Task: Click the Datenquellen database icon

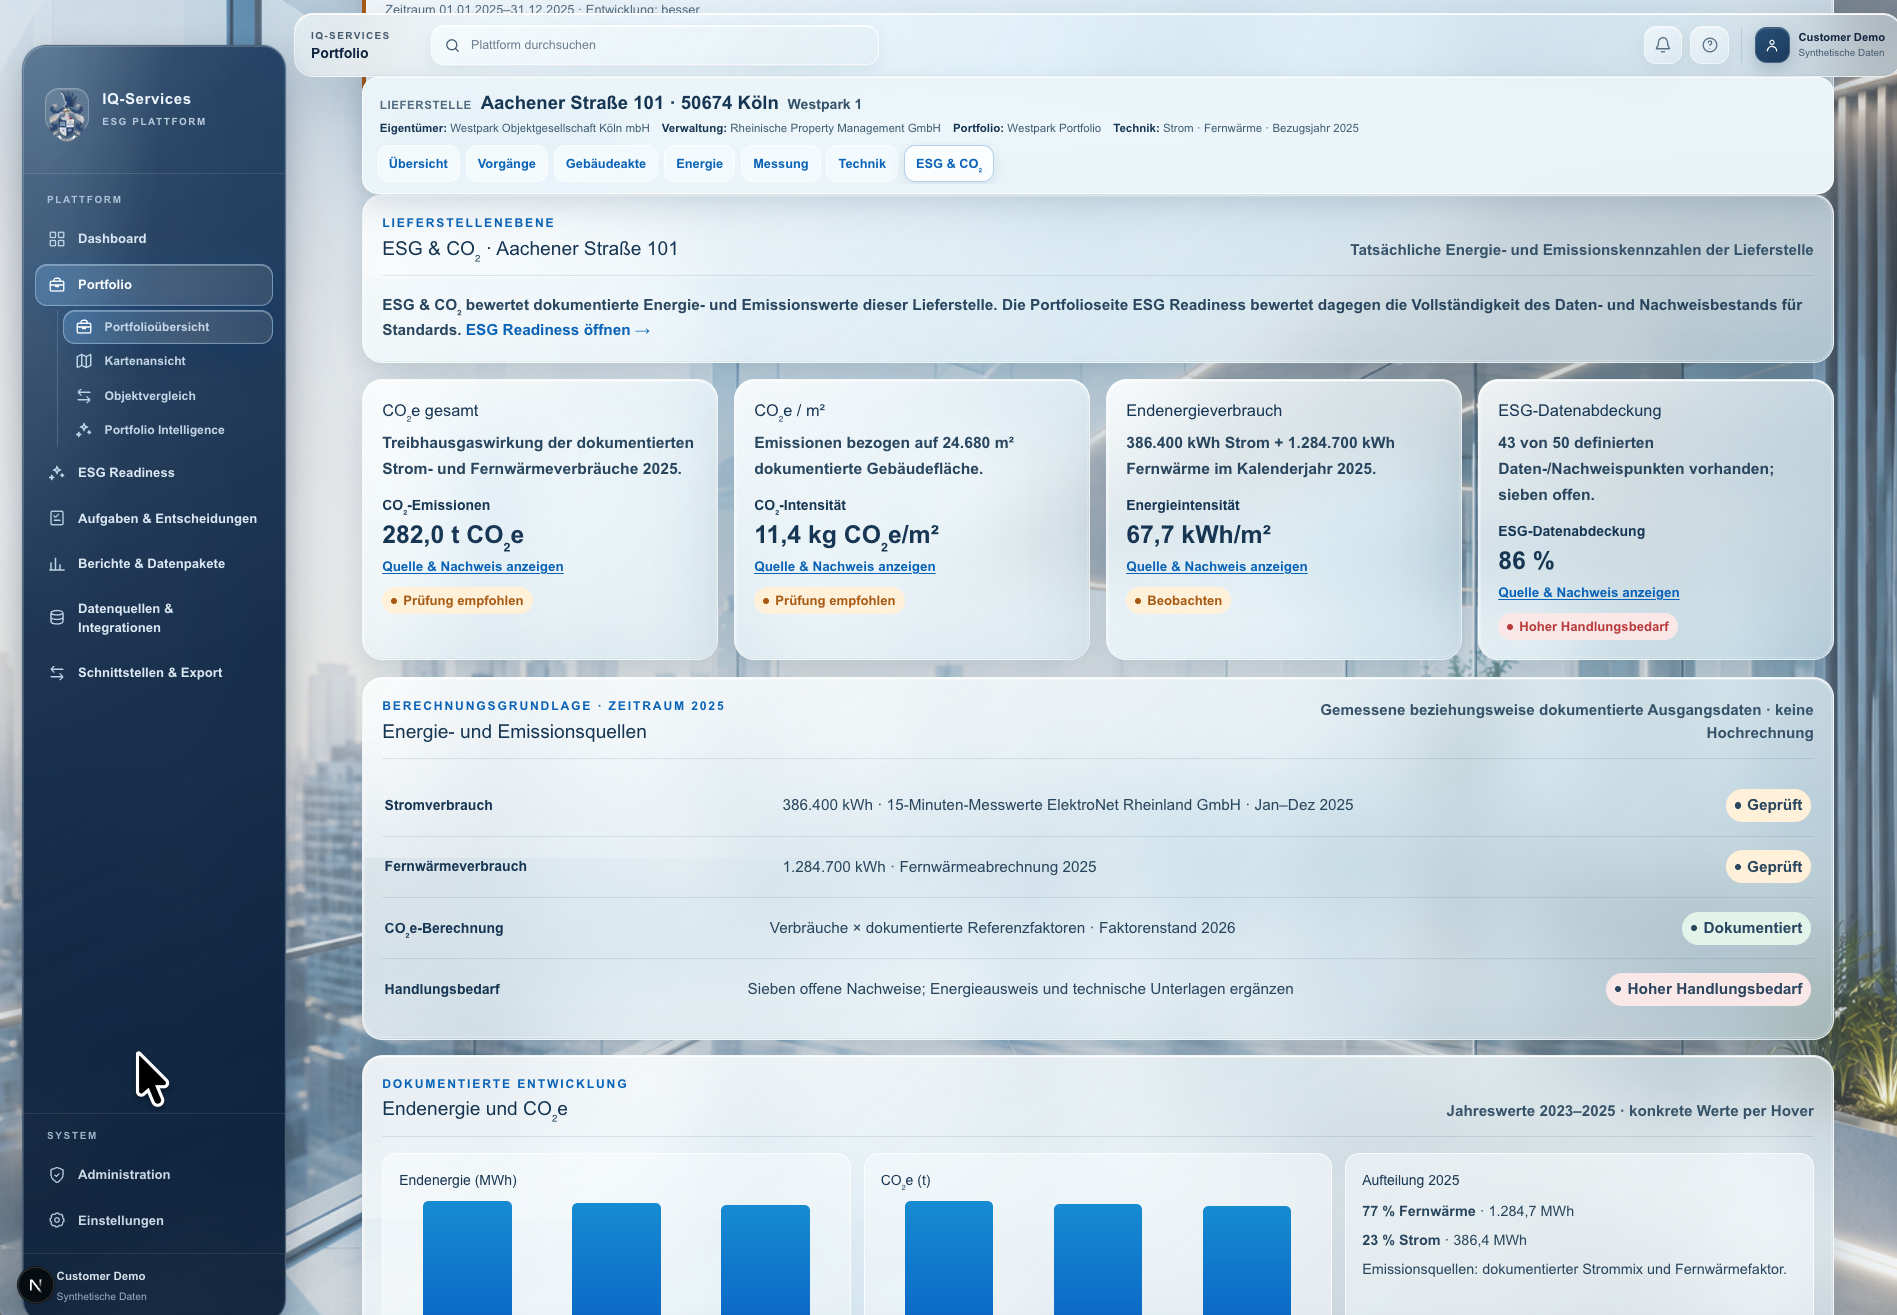Action: click(57, 618)
